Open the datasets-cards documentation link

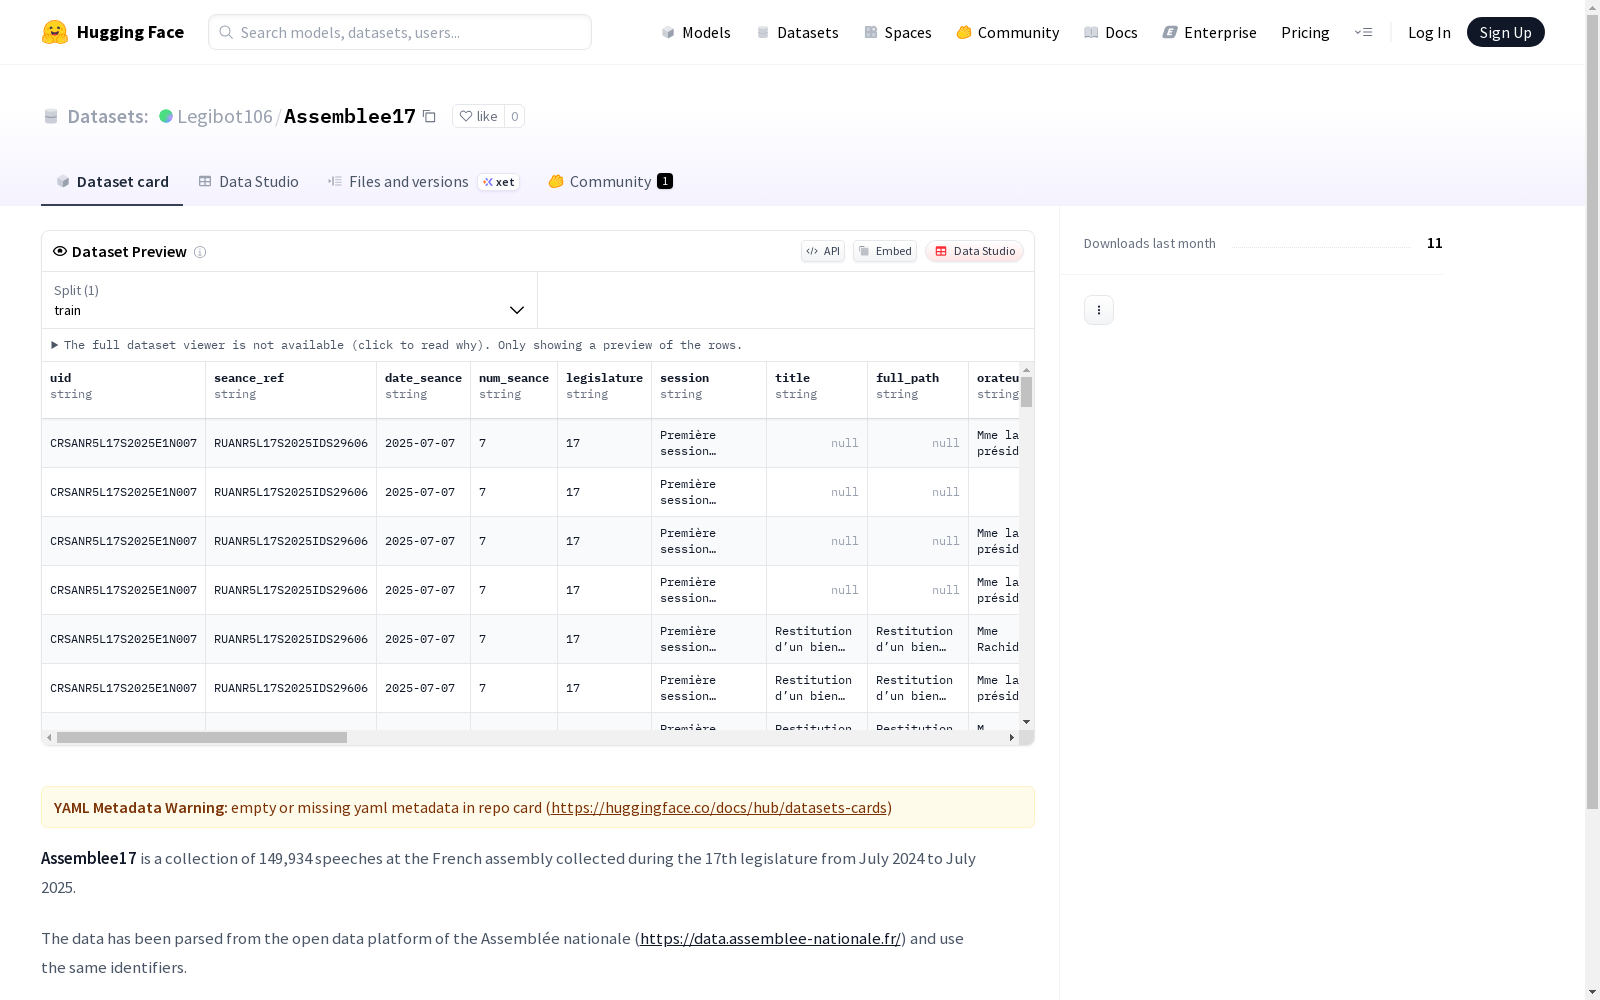[x=719, y=807]
